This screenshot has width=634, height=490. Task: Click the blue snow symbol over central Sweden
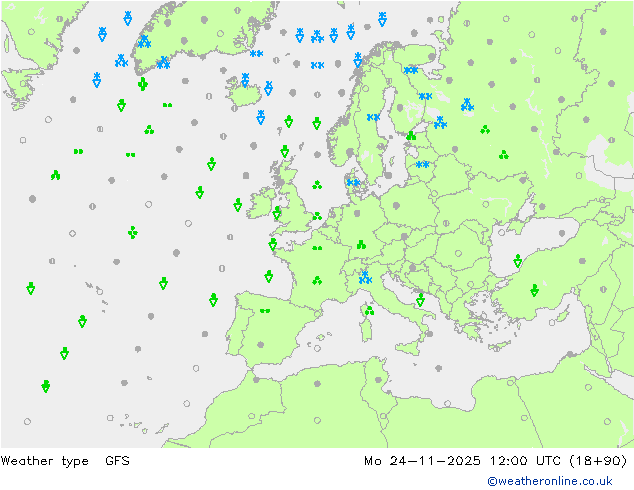[373, 117]
